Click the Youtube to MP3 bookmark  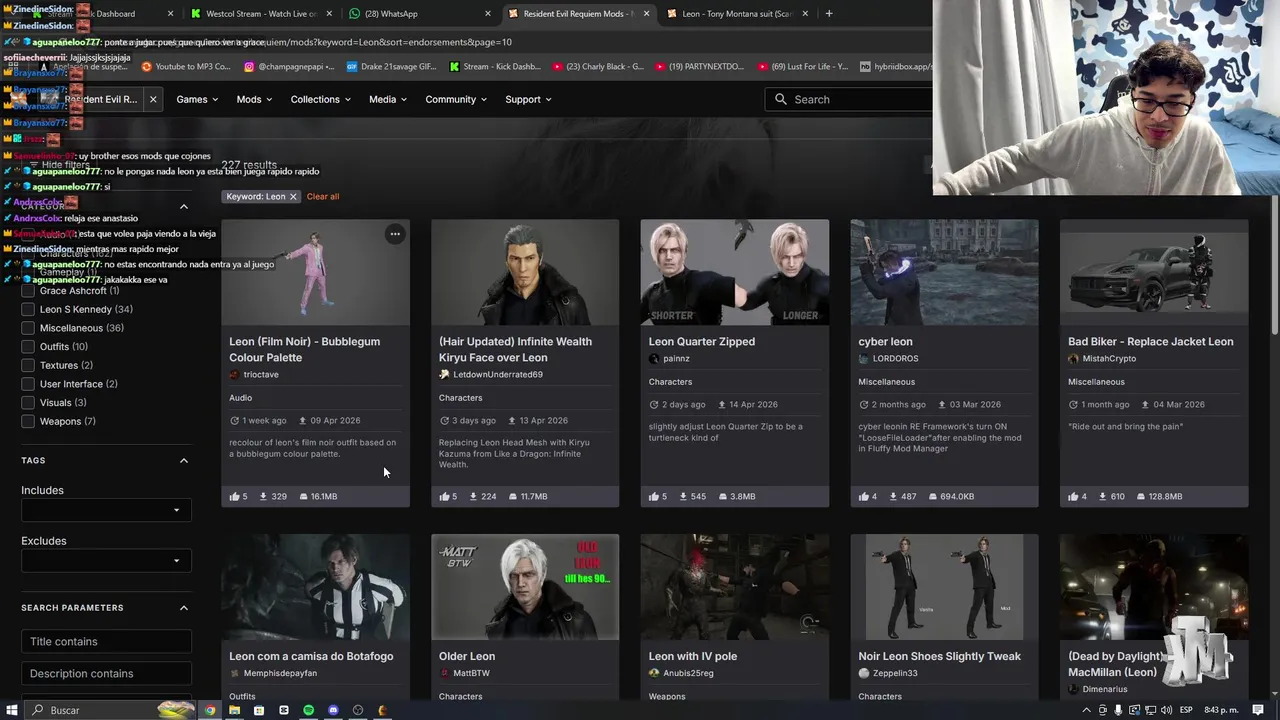tap(186, 67)
